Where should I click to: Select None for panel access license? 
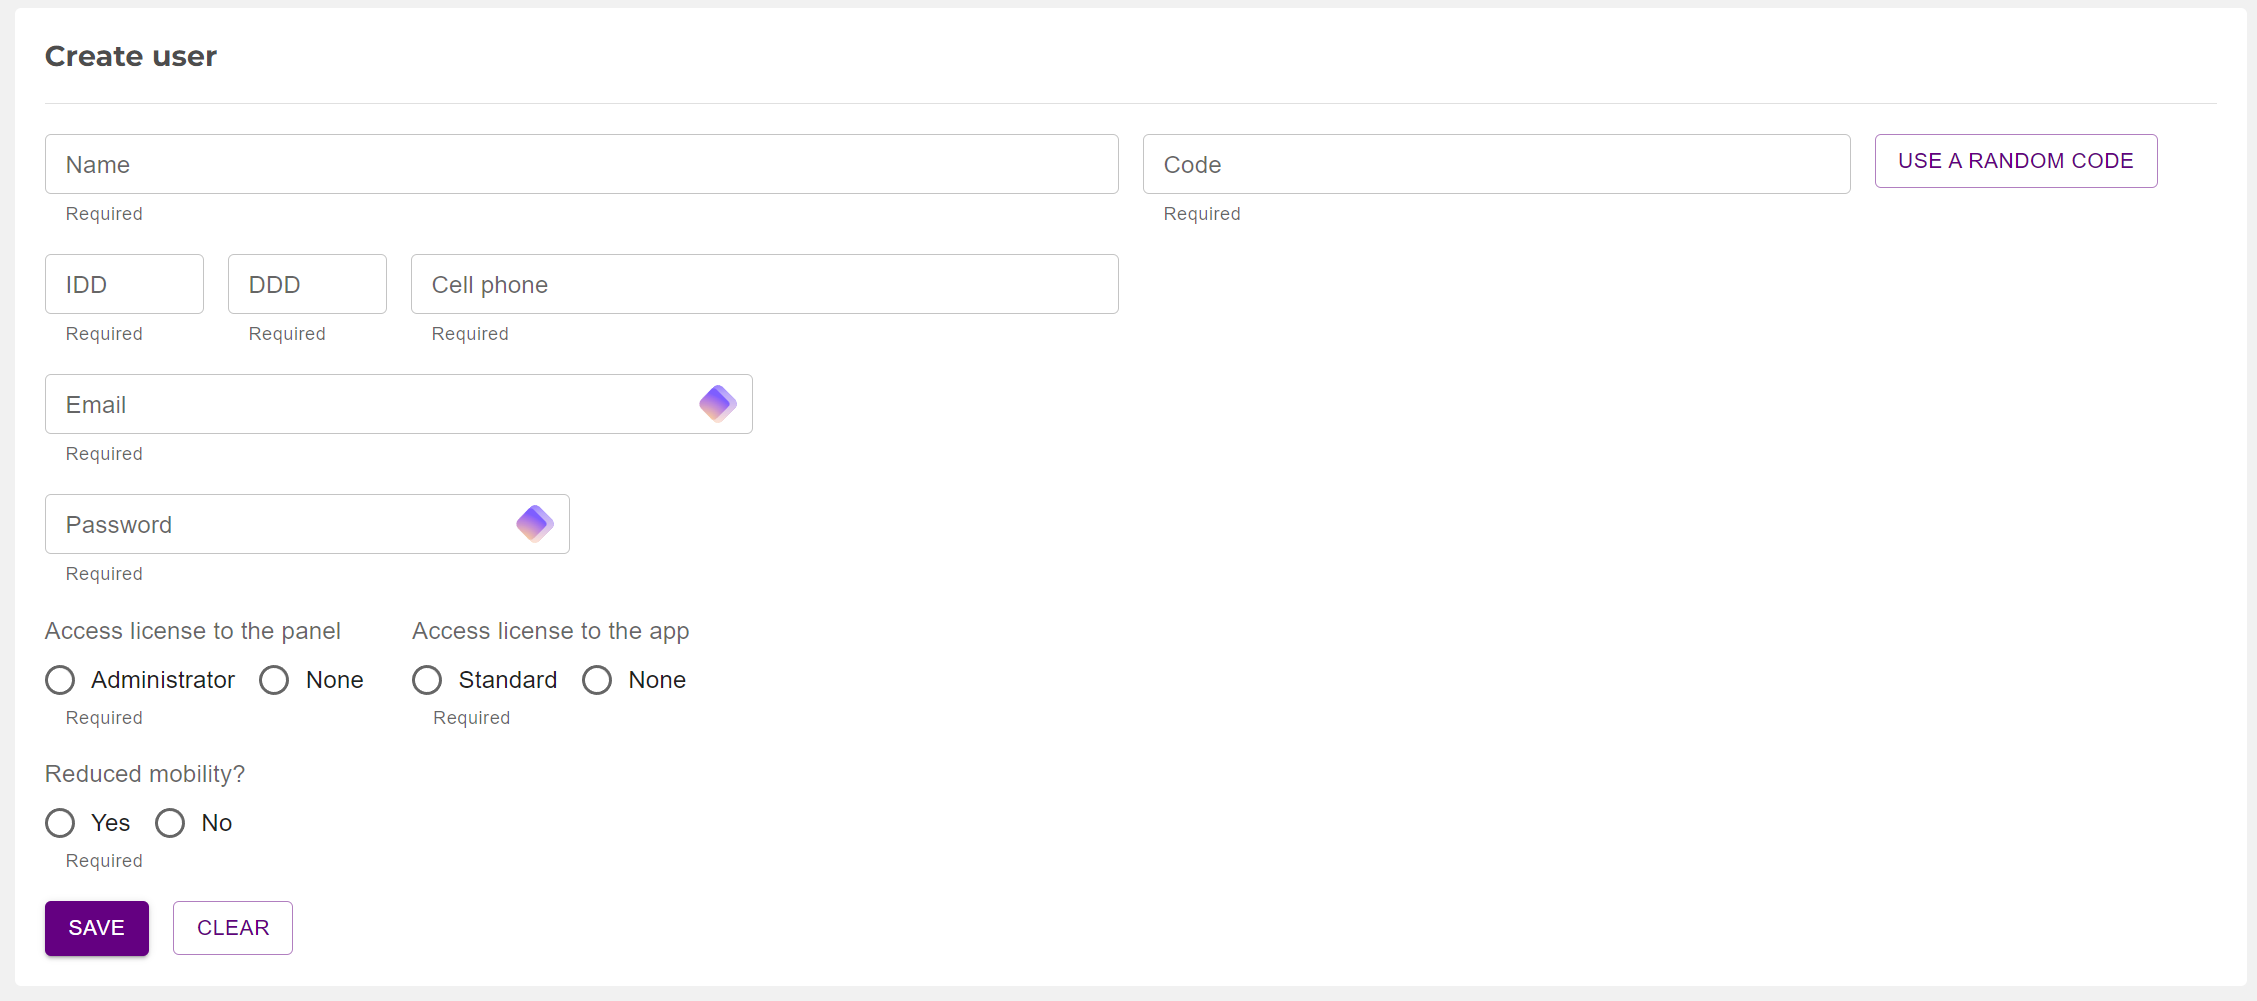(274, 680)
